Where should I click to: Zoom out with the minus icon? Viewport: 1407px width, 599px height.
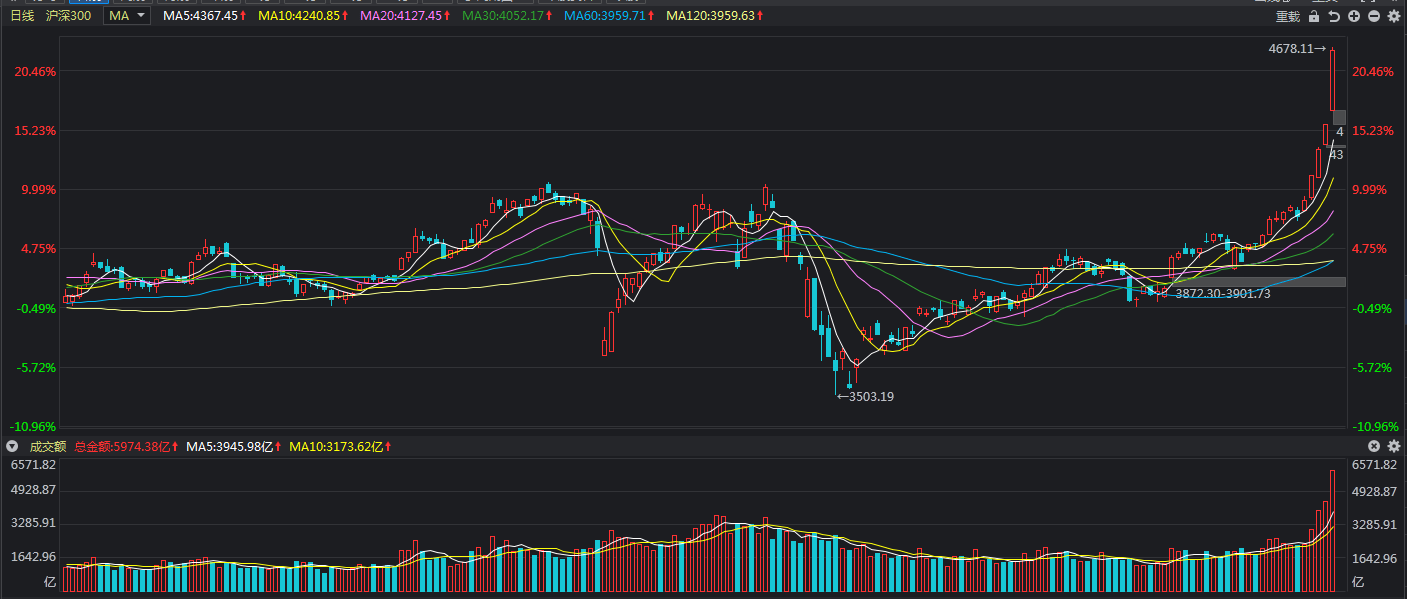click(x=1374, y=16)
